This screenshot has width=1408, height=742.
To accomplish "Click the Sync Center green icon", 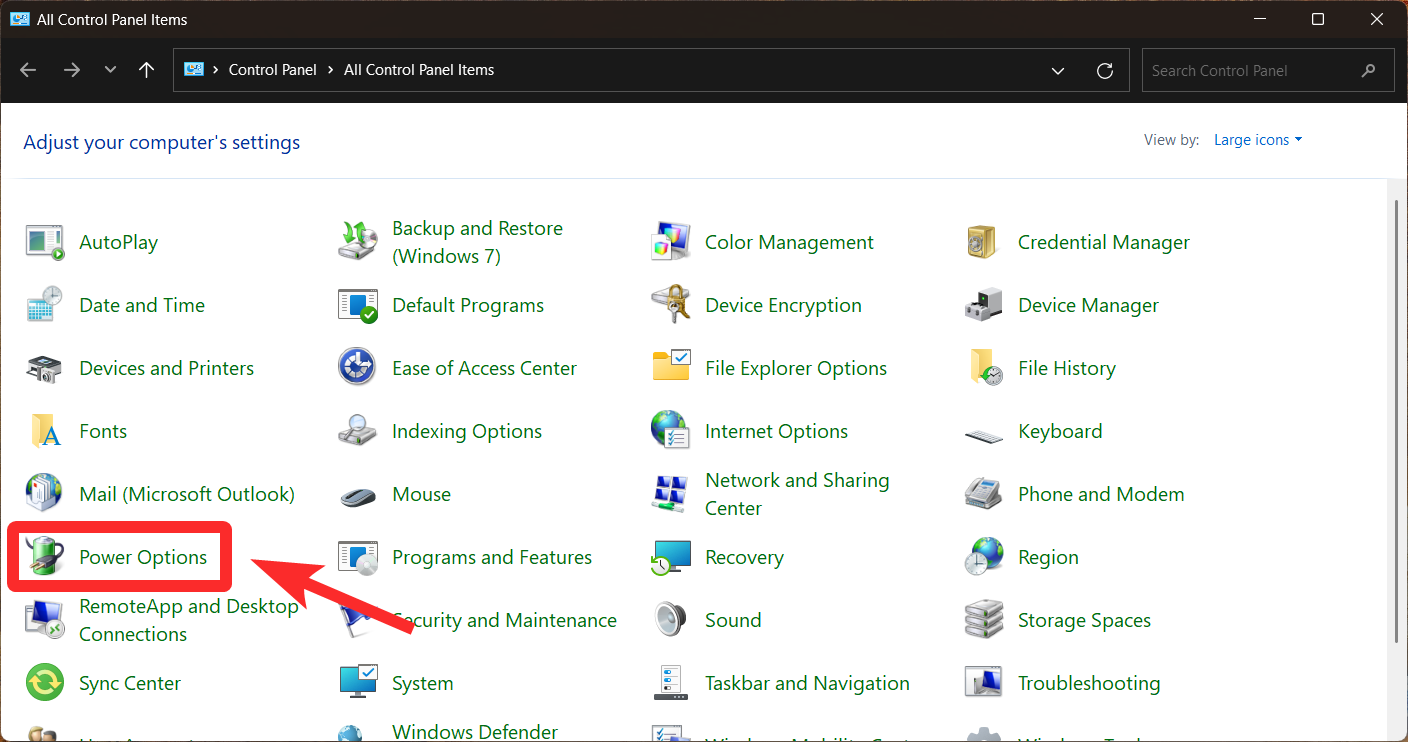I will pyautogui.click(x=44, y=683).
